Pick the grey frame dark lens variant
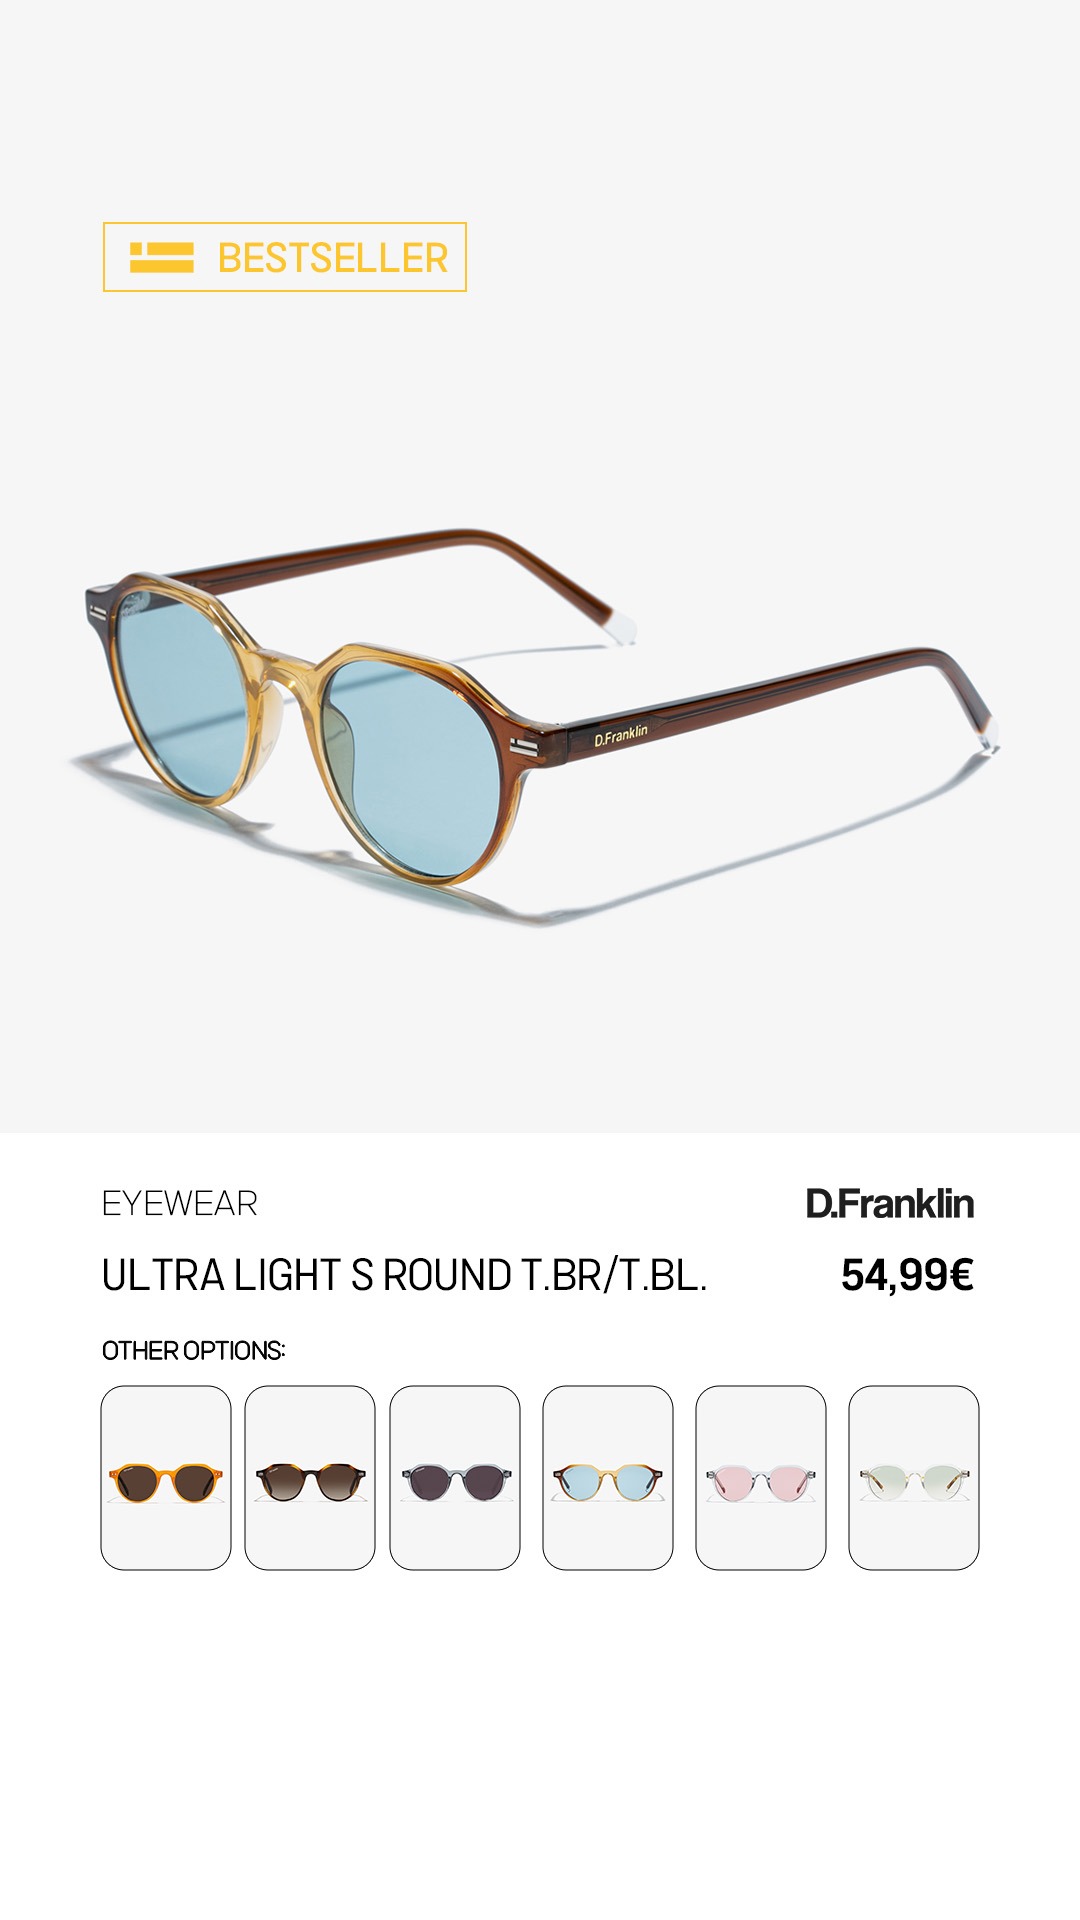The image size is (1080, 1920). point(455,1477)
